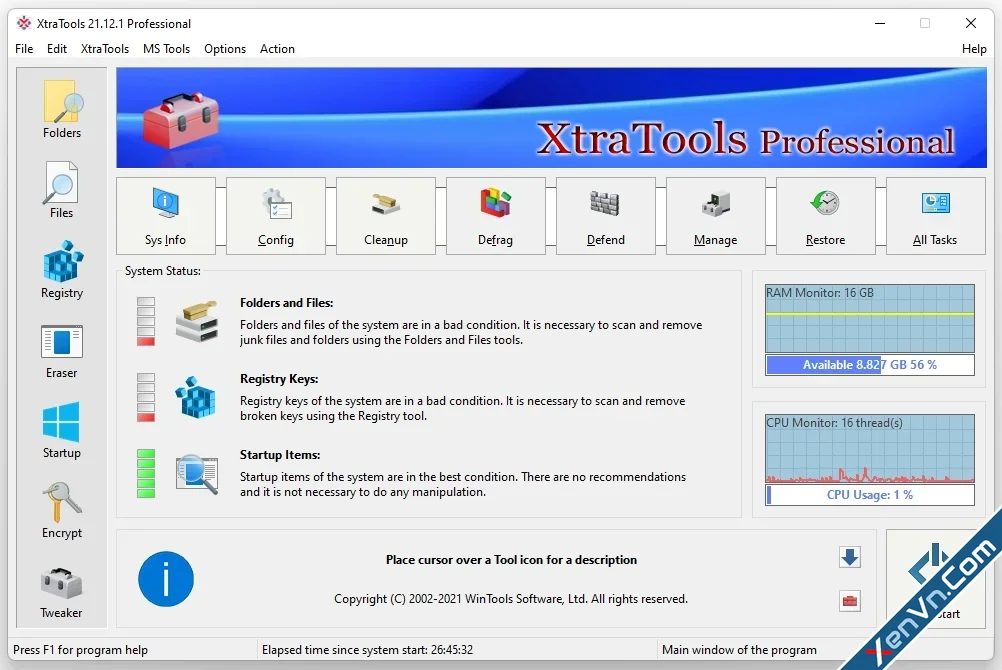Click the small red toolbox button
This screenshot has height=670, width=1002.
(x=849, y=601)
